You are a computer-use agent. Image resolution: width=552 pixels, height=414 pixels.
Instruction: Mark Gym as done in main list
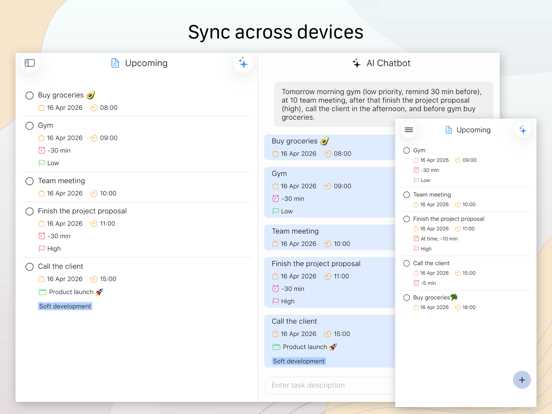(30, 126)
